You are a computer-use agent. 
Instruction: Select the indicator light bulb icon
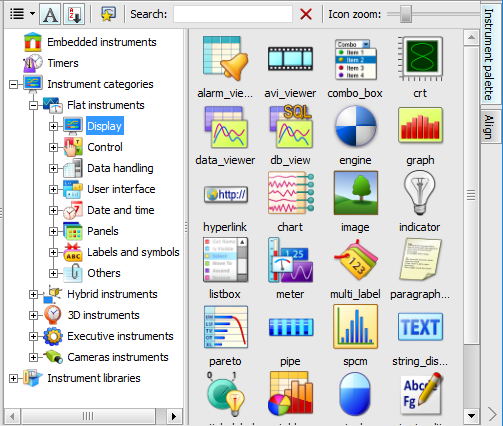coord(420,193)
